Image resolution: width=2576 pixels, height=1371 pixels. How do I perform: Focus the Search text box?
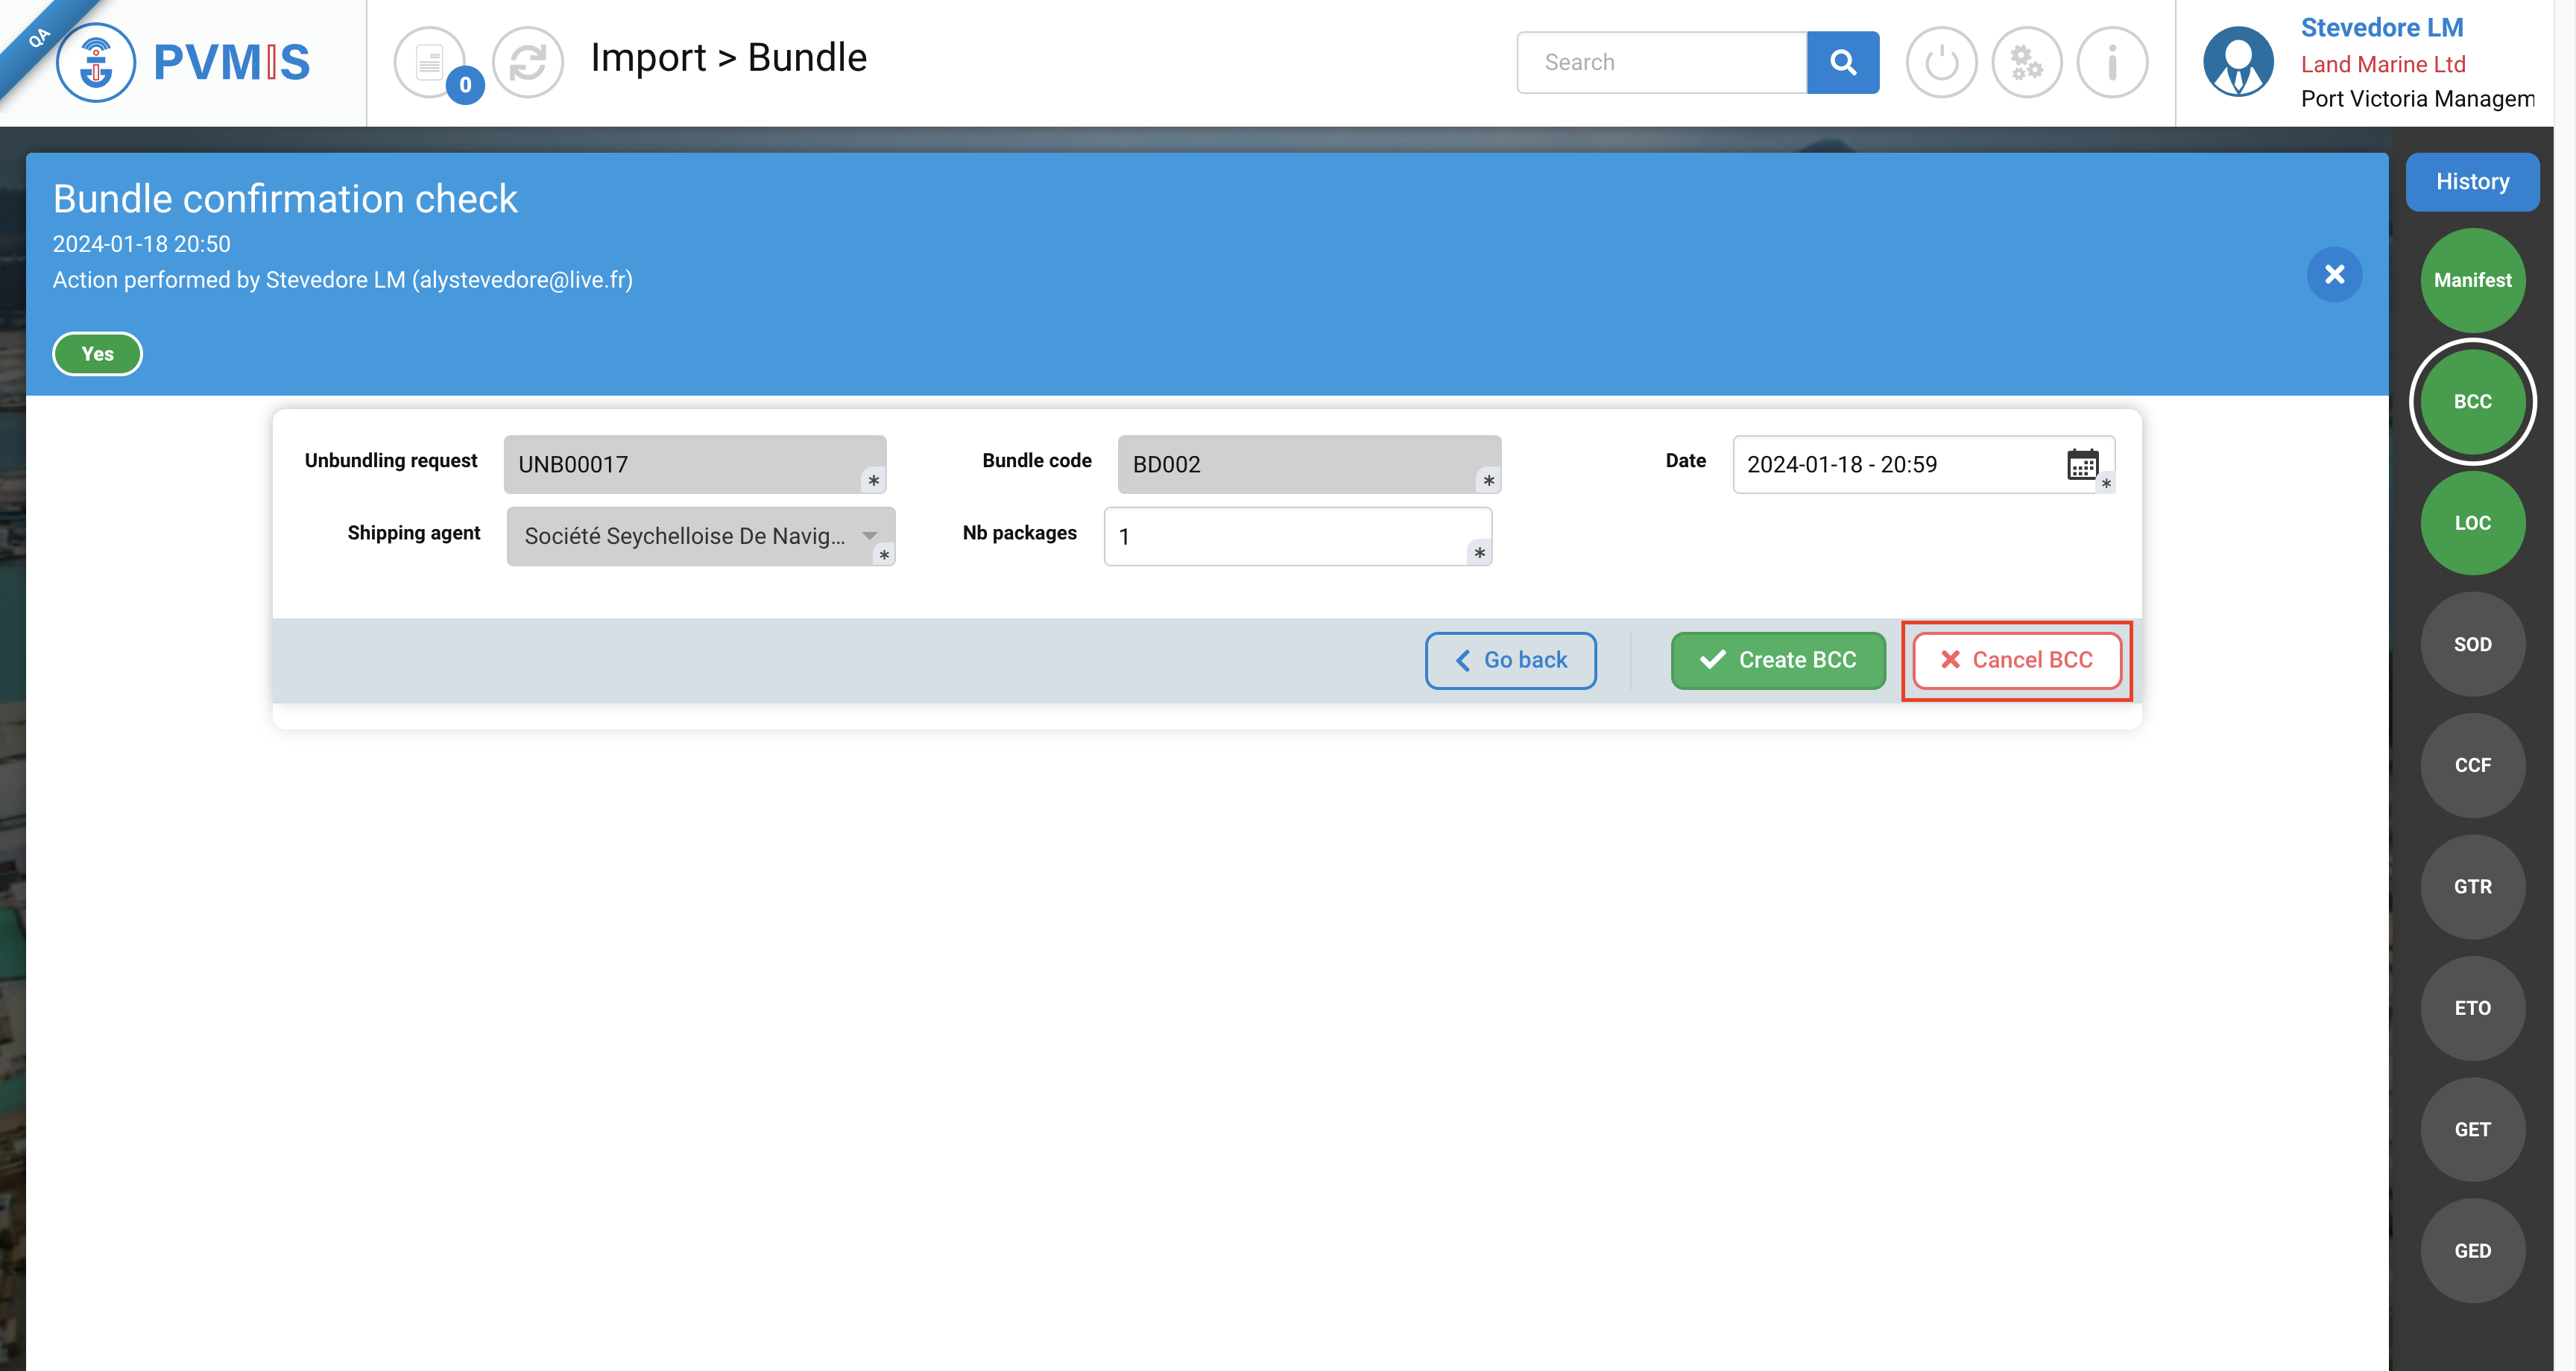pyautogui.click(x=1661, y=62)
